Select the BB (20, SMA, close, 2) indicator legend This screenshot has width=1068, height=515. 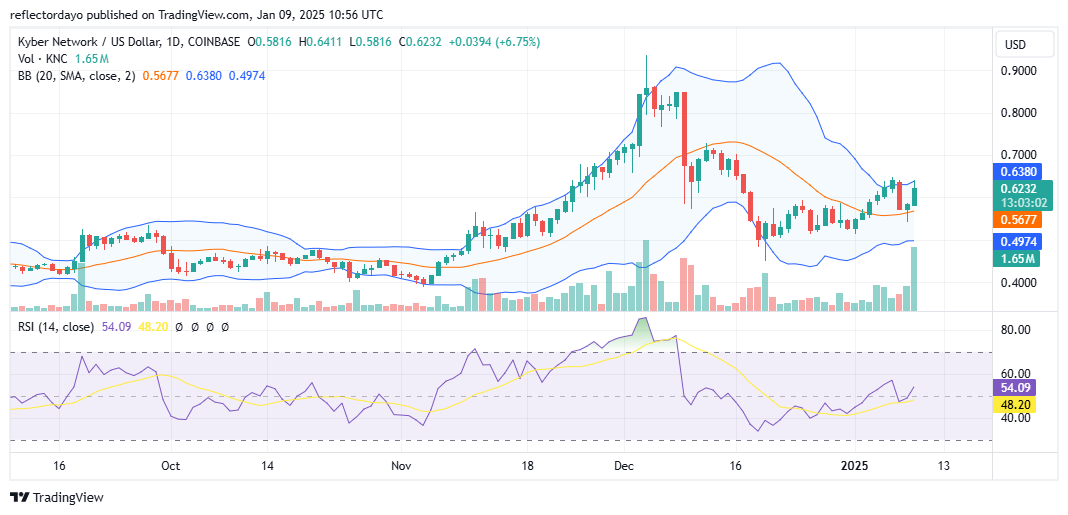pos(75,76)
